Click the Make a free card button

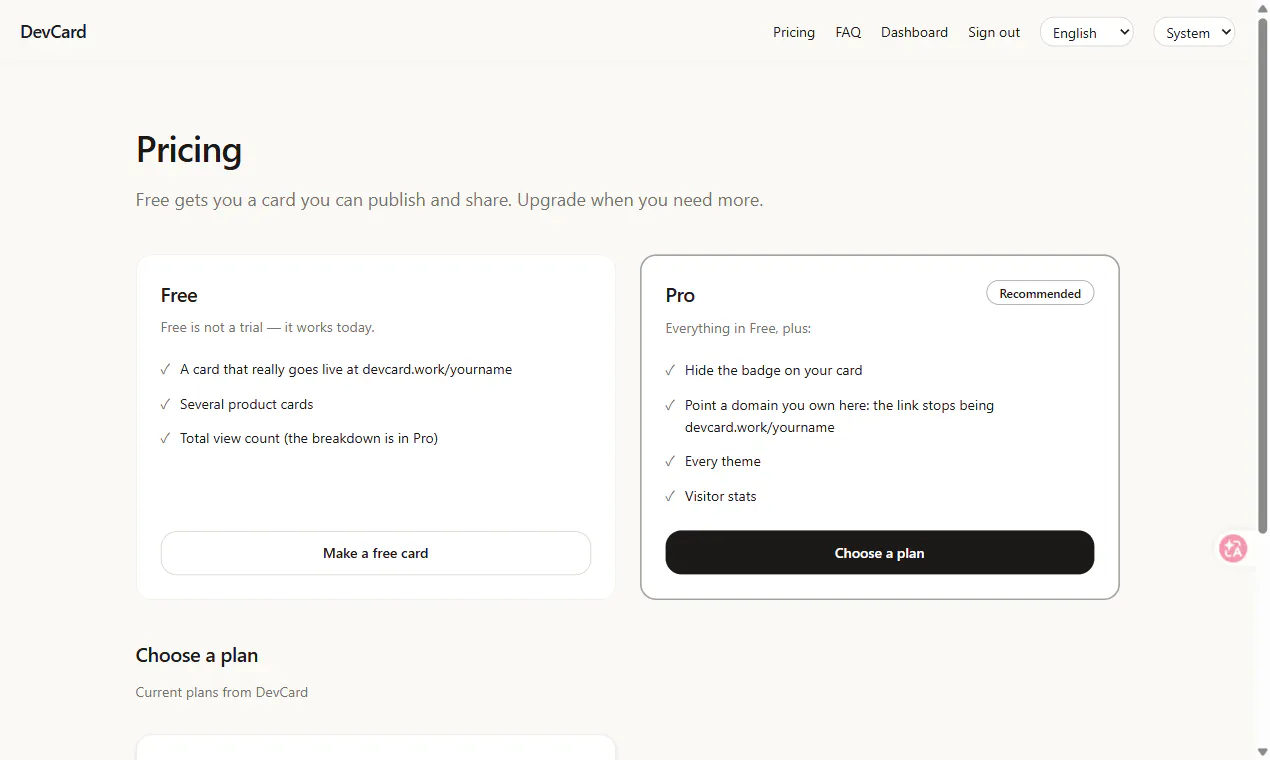coord(376,553)
